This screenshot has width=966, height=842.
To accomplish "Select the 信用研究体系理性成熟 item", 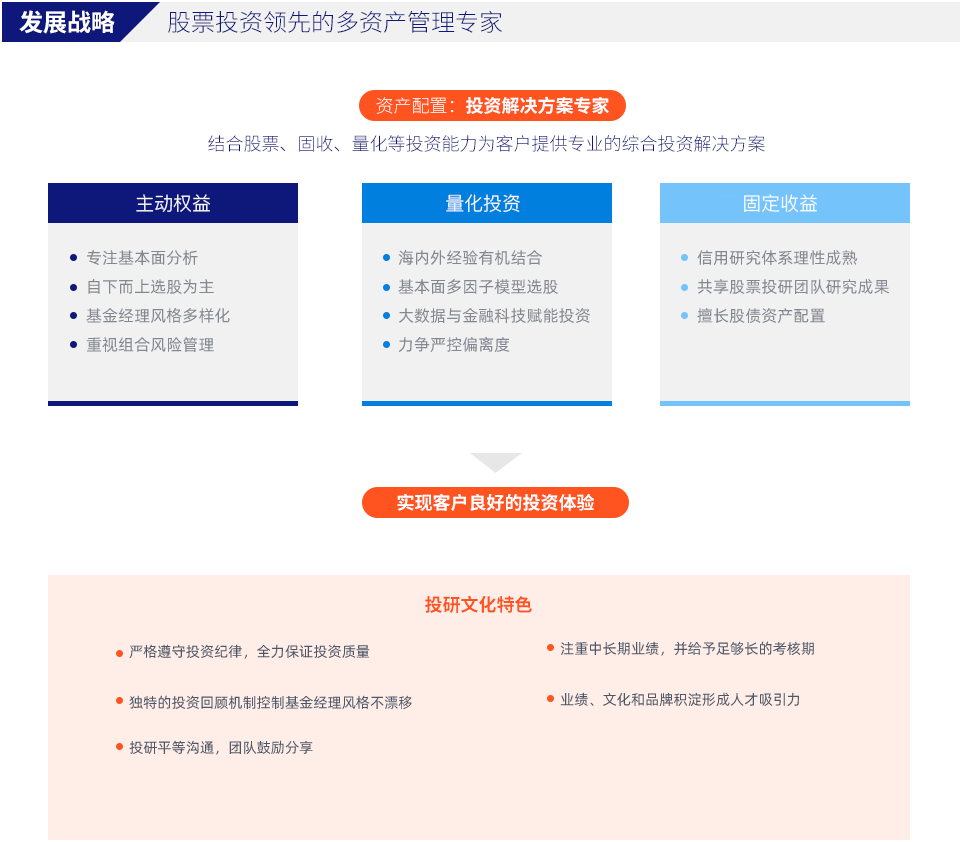I will tap(777, 258).
